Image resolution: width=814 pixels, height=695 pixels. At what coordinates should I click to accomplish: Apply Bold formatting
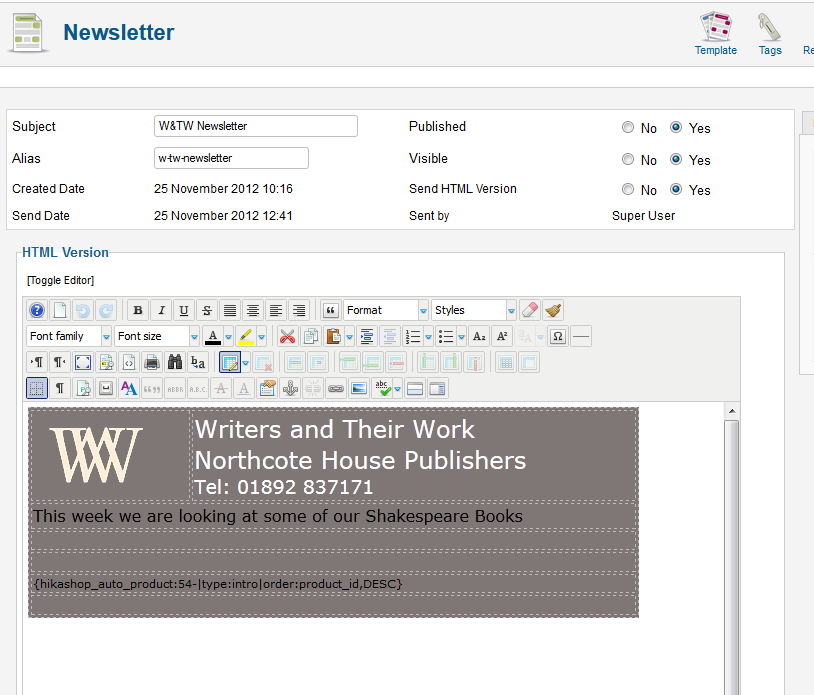(138, 310)
